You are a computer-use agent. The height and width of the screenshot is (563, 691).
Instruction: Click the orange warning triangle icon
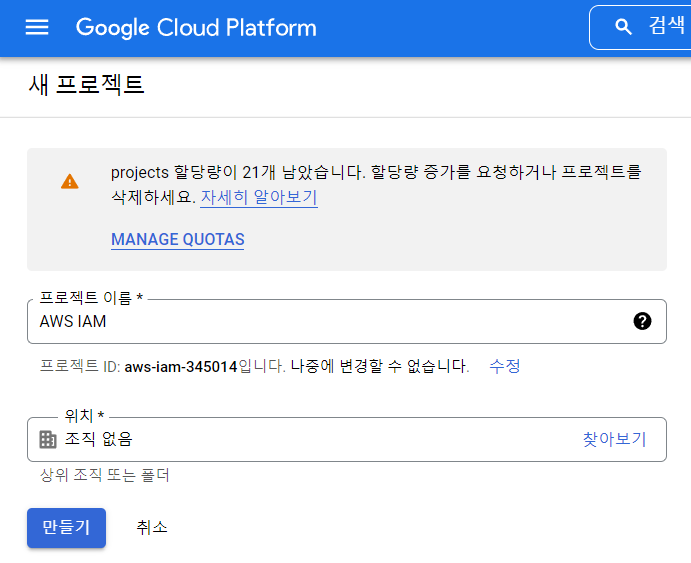pyautogui.click(x=70, y=181)
